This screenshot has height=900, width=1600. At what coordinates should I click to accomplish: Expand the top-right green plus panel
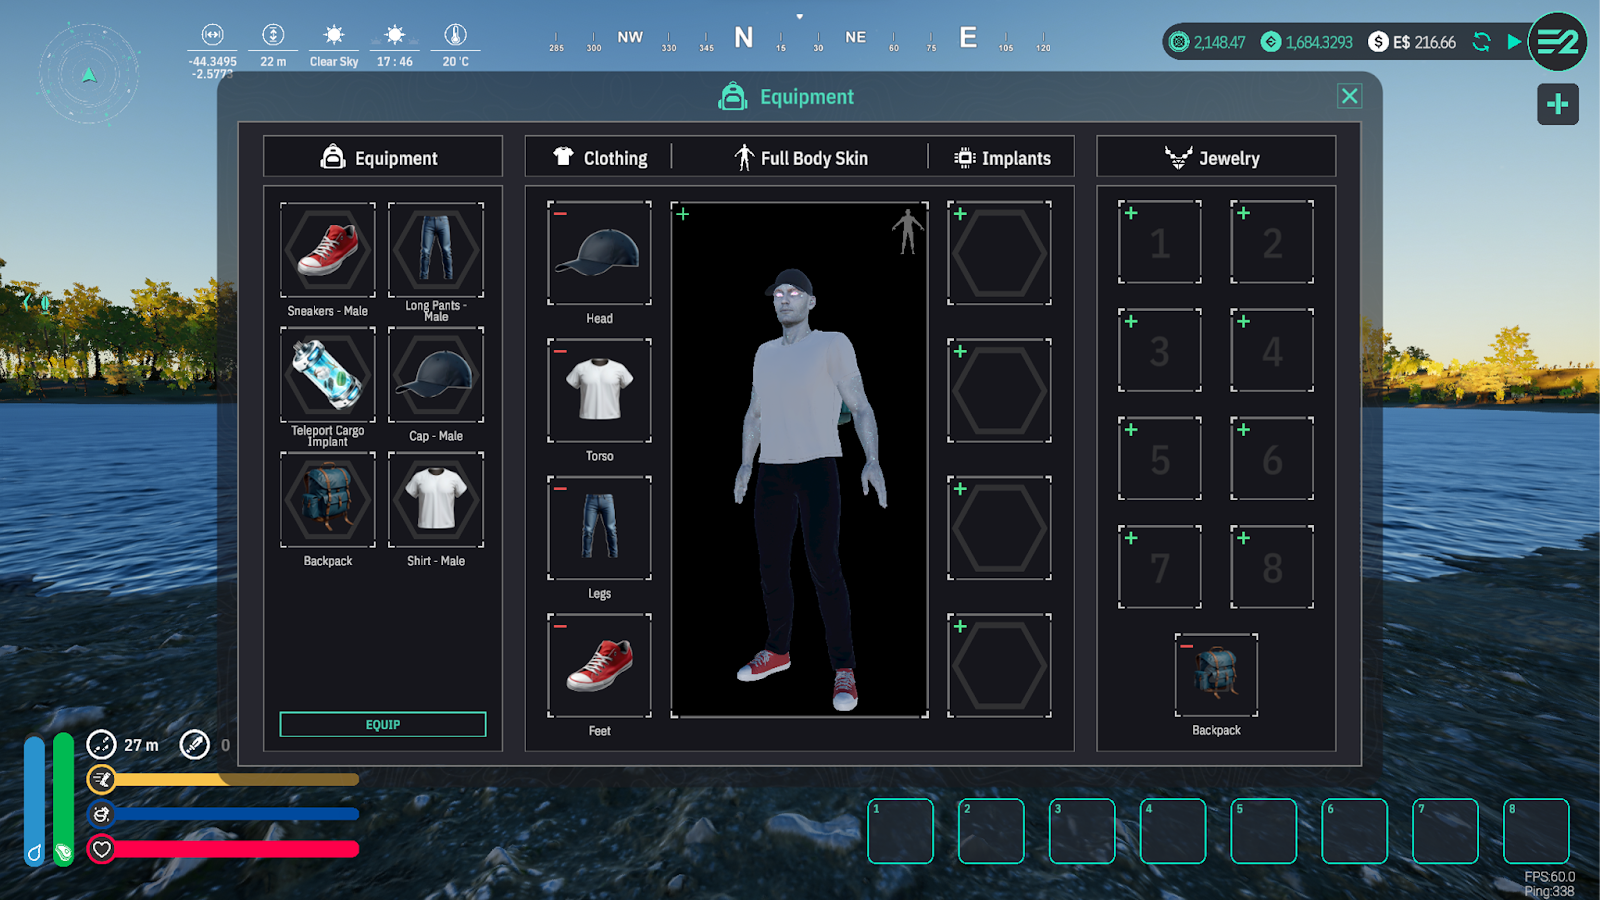click(1557, 104)
